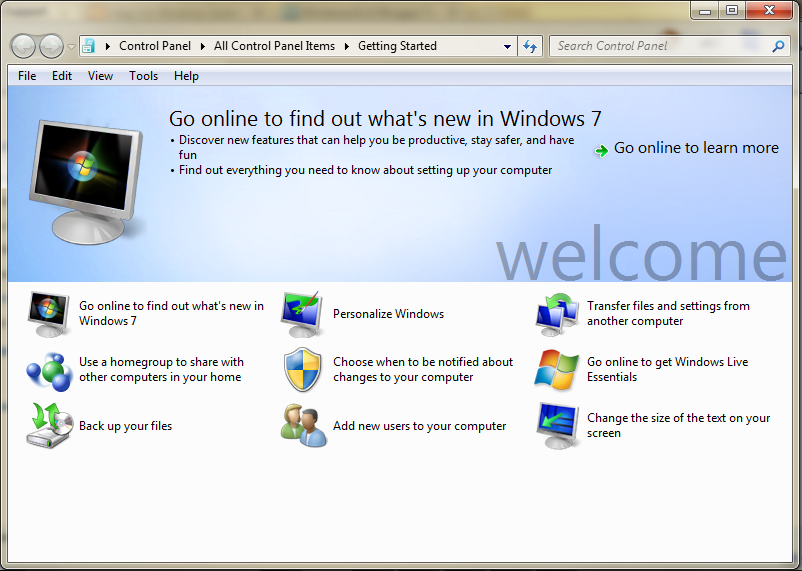The width and height of the screenshot is (802, 571).
Task: Select Go online to get Windows Live Essentials
Action: point(667,369)
